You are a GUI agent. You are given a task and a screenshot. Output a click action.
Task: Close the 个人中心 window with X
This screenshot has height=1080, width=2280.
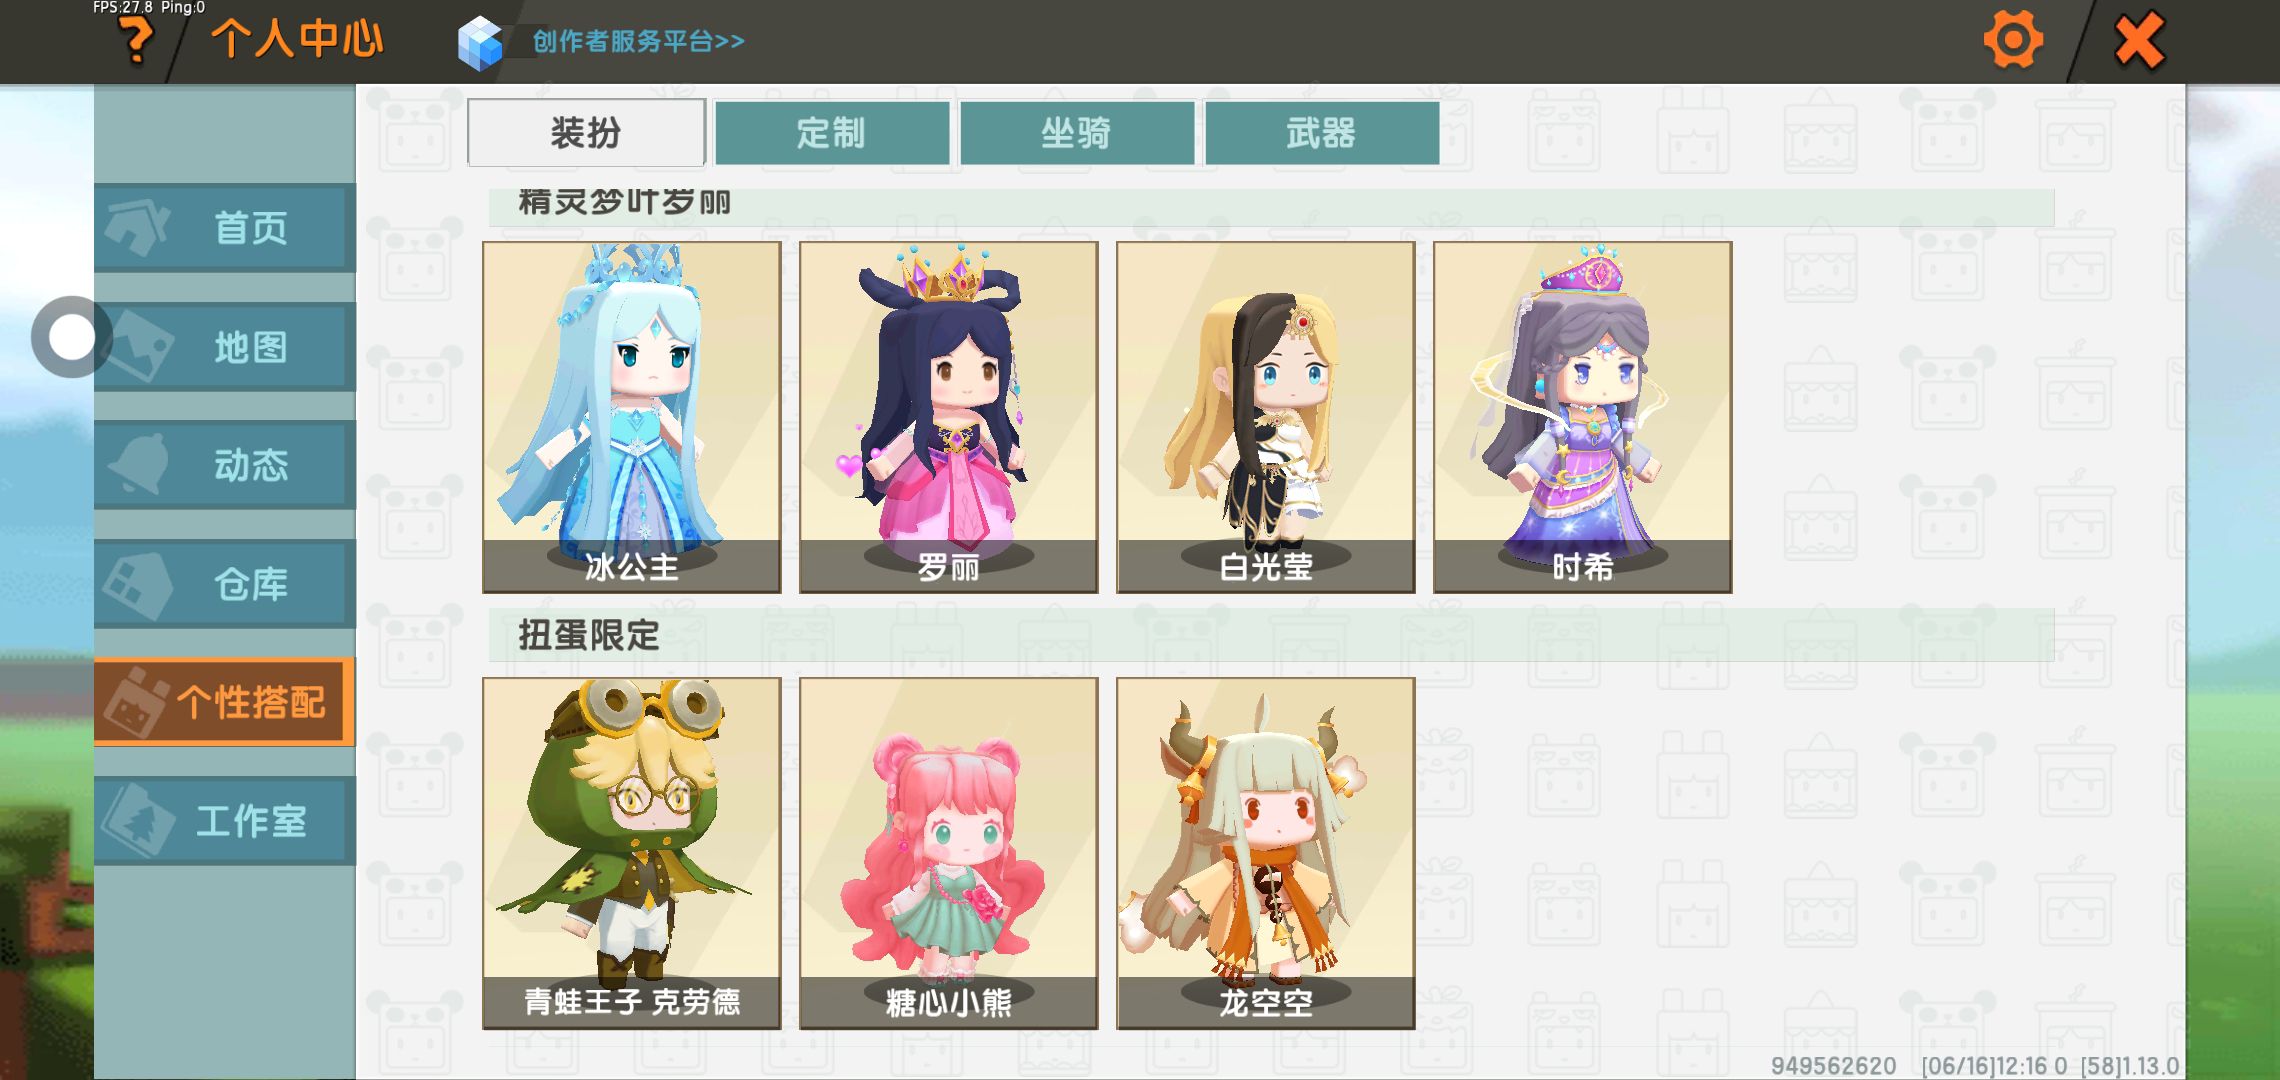(2140, 40)
